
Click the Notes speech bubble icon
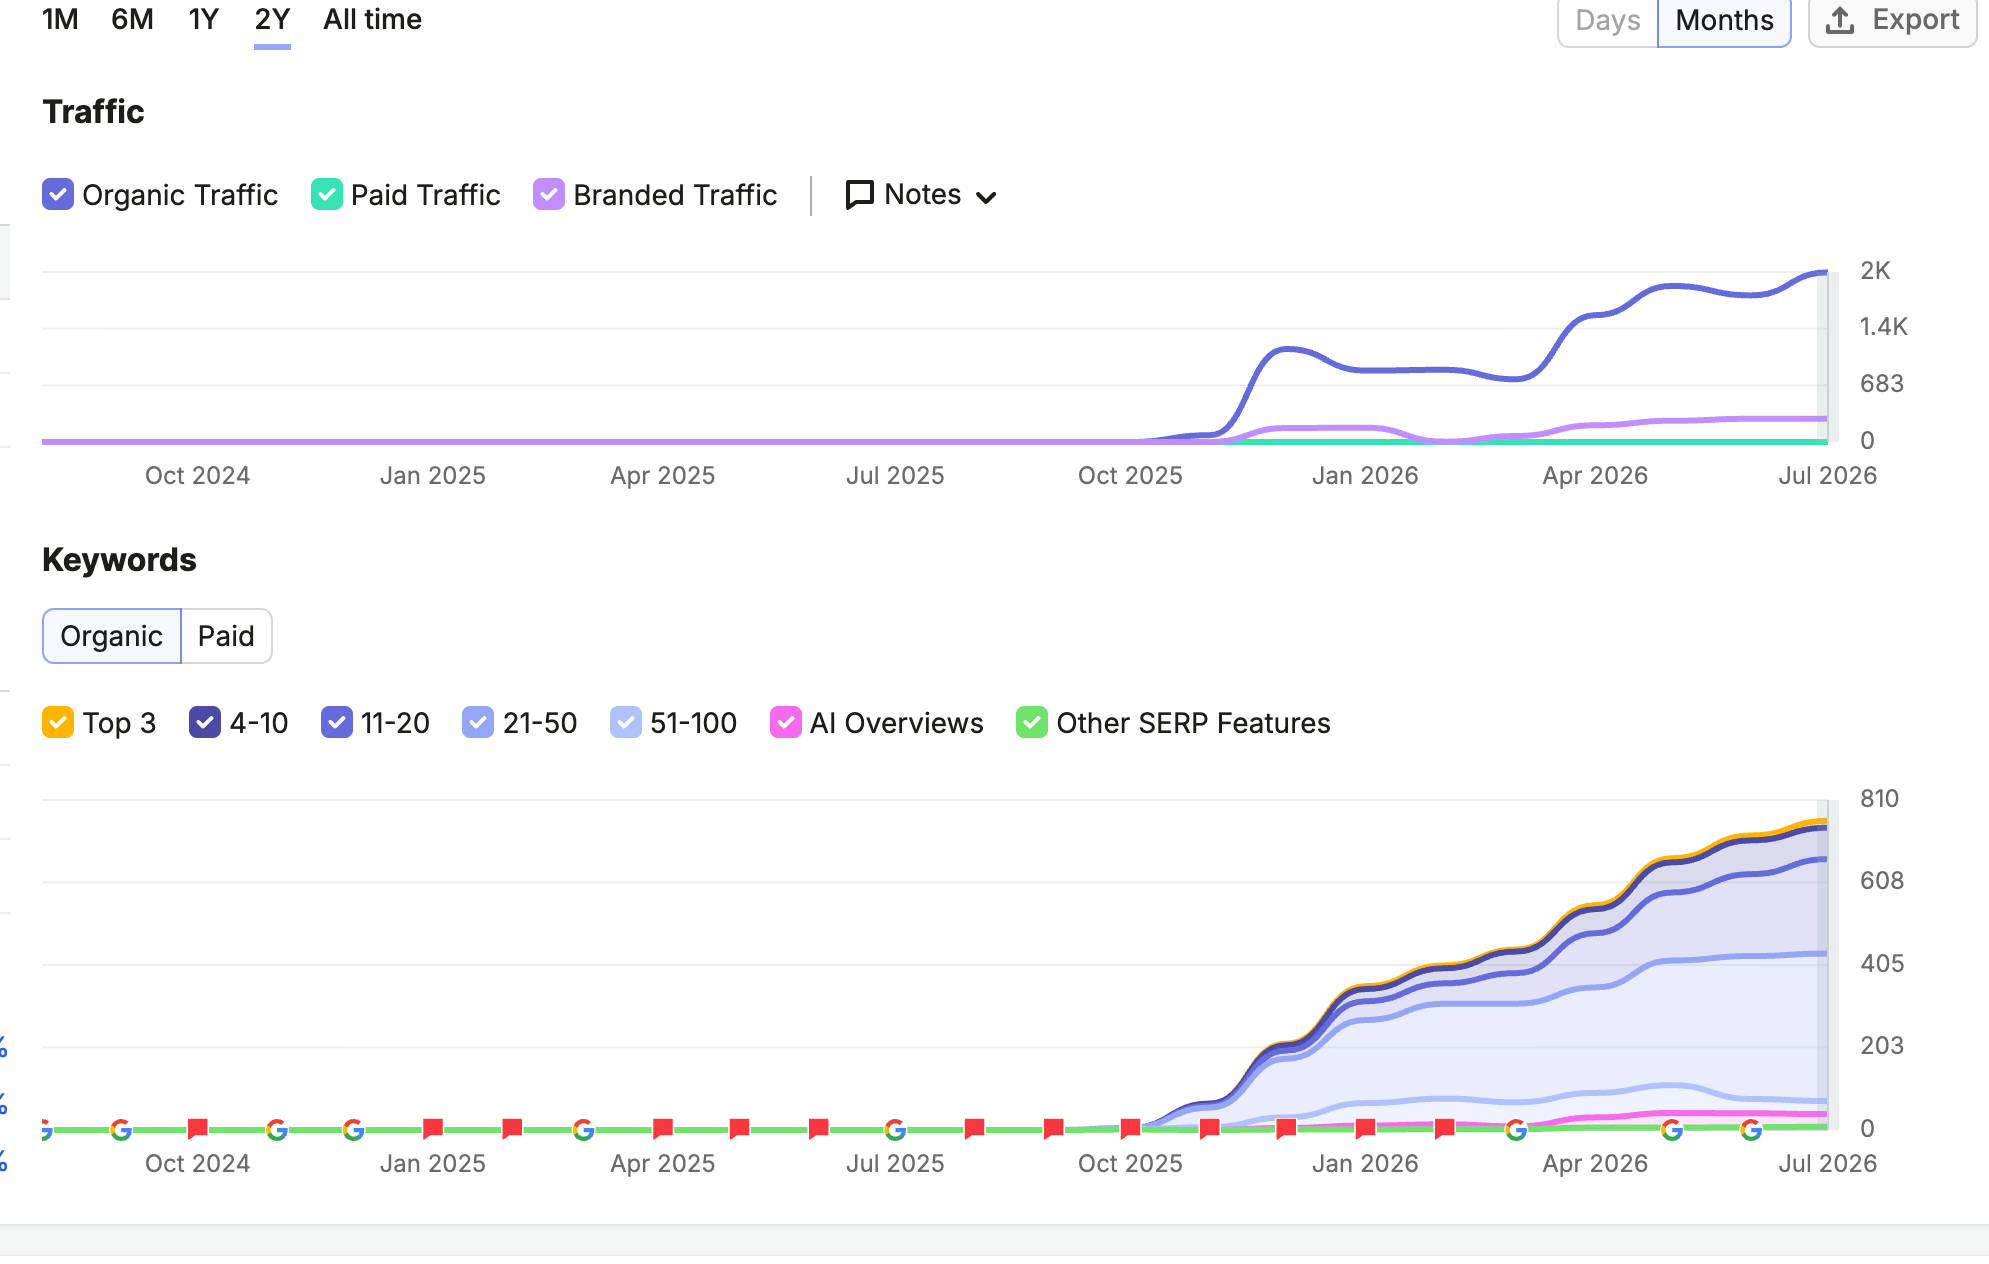859,194
